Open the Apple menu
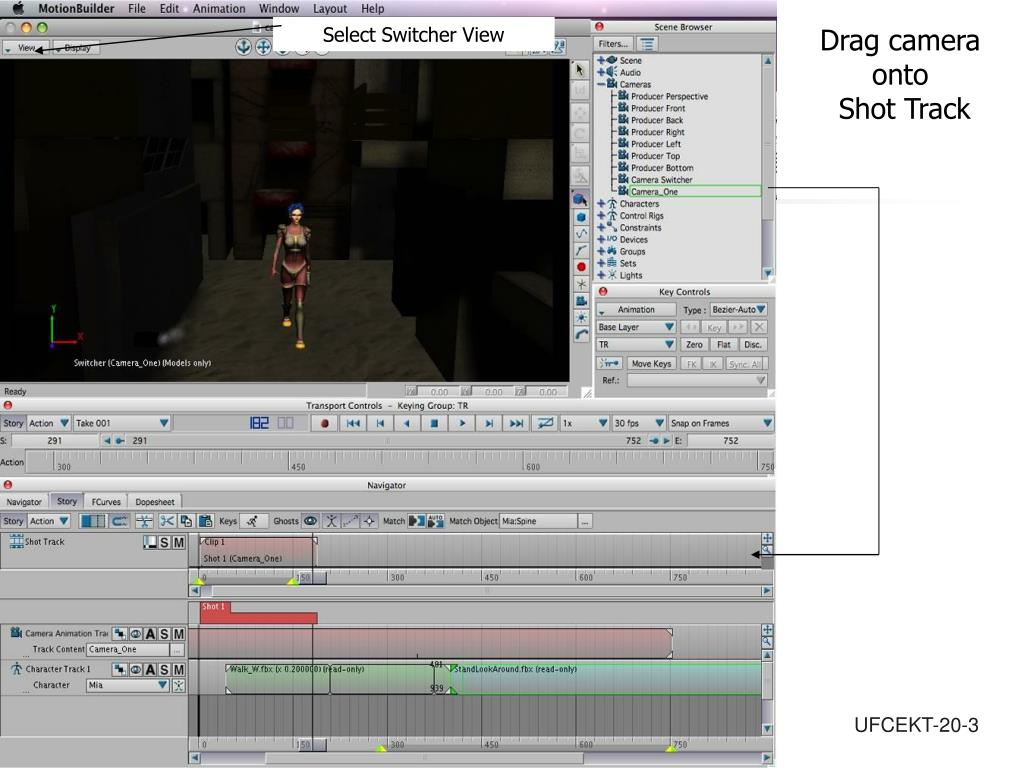Viewport: 1024px width, 768px height. click(18, 8)
